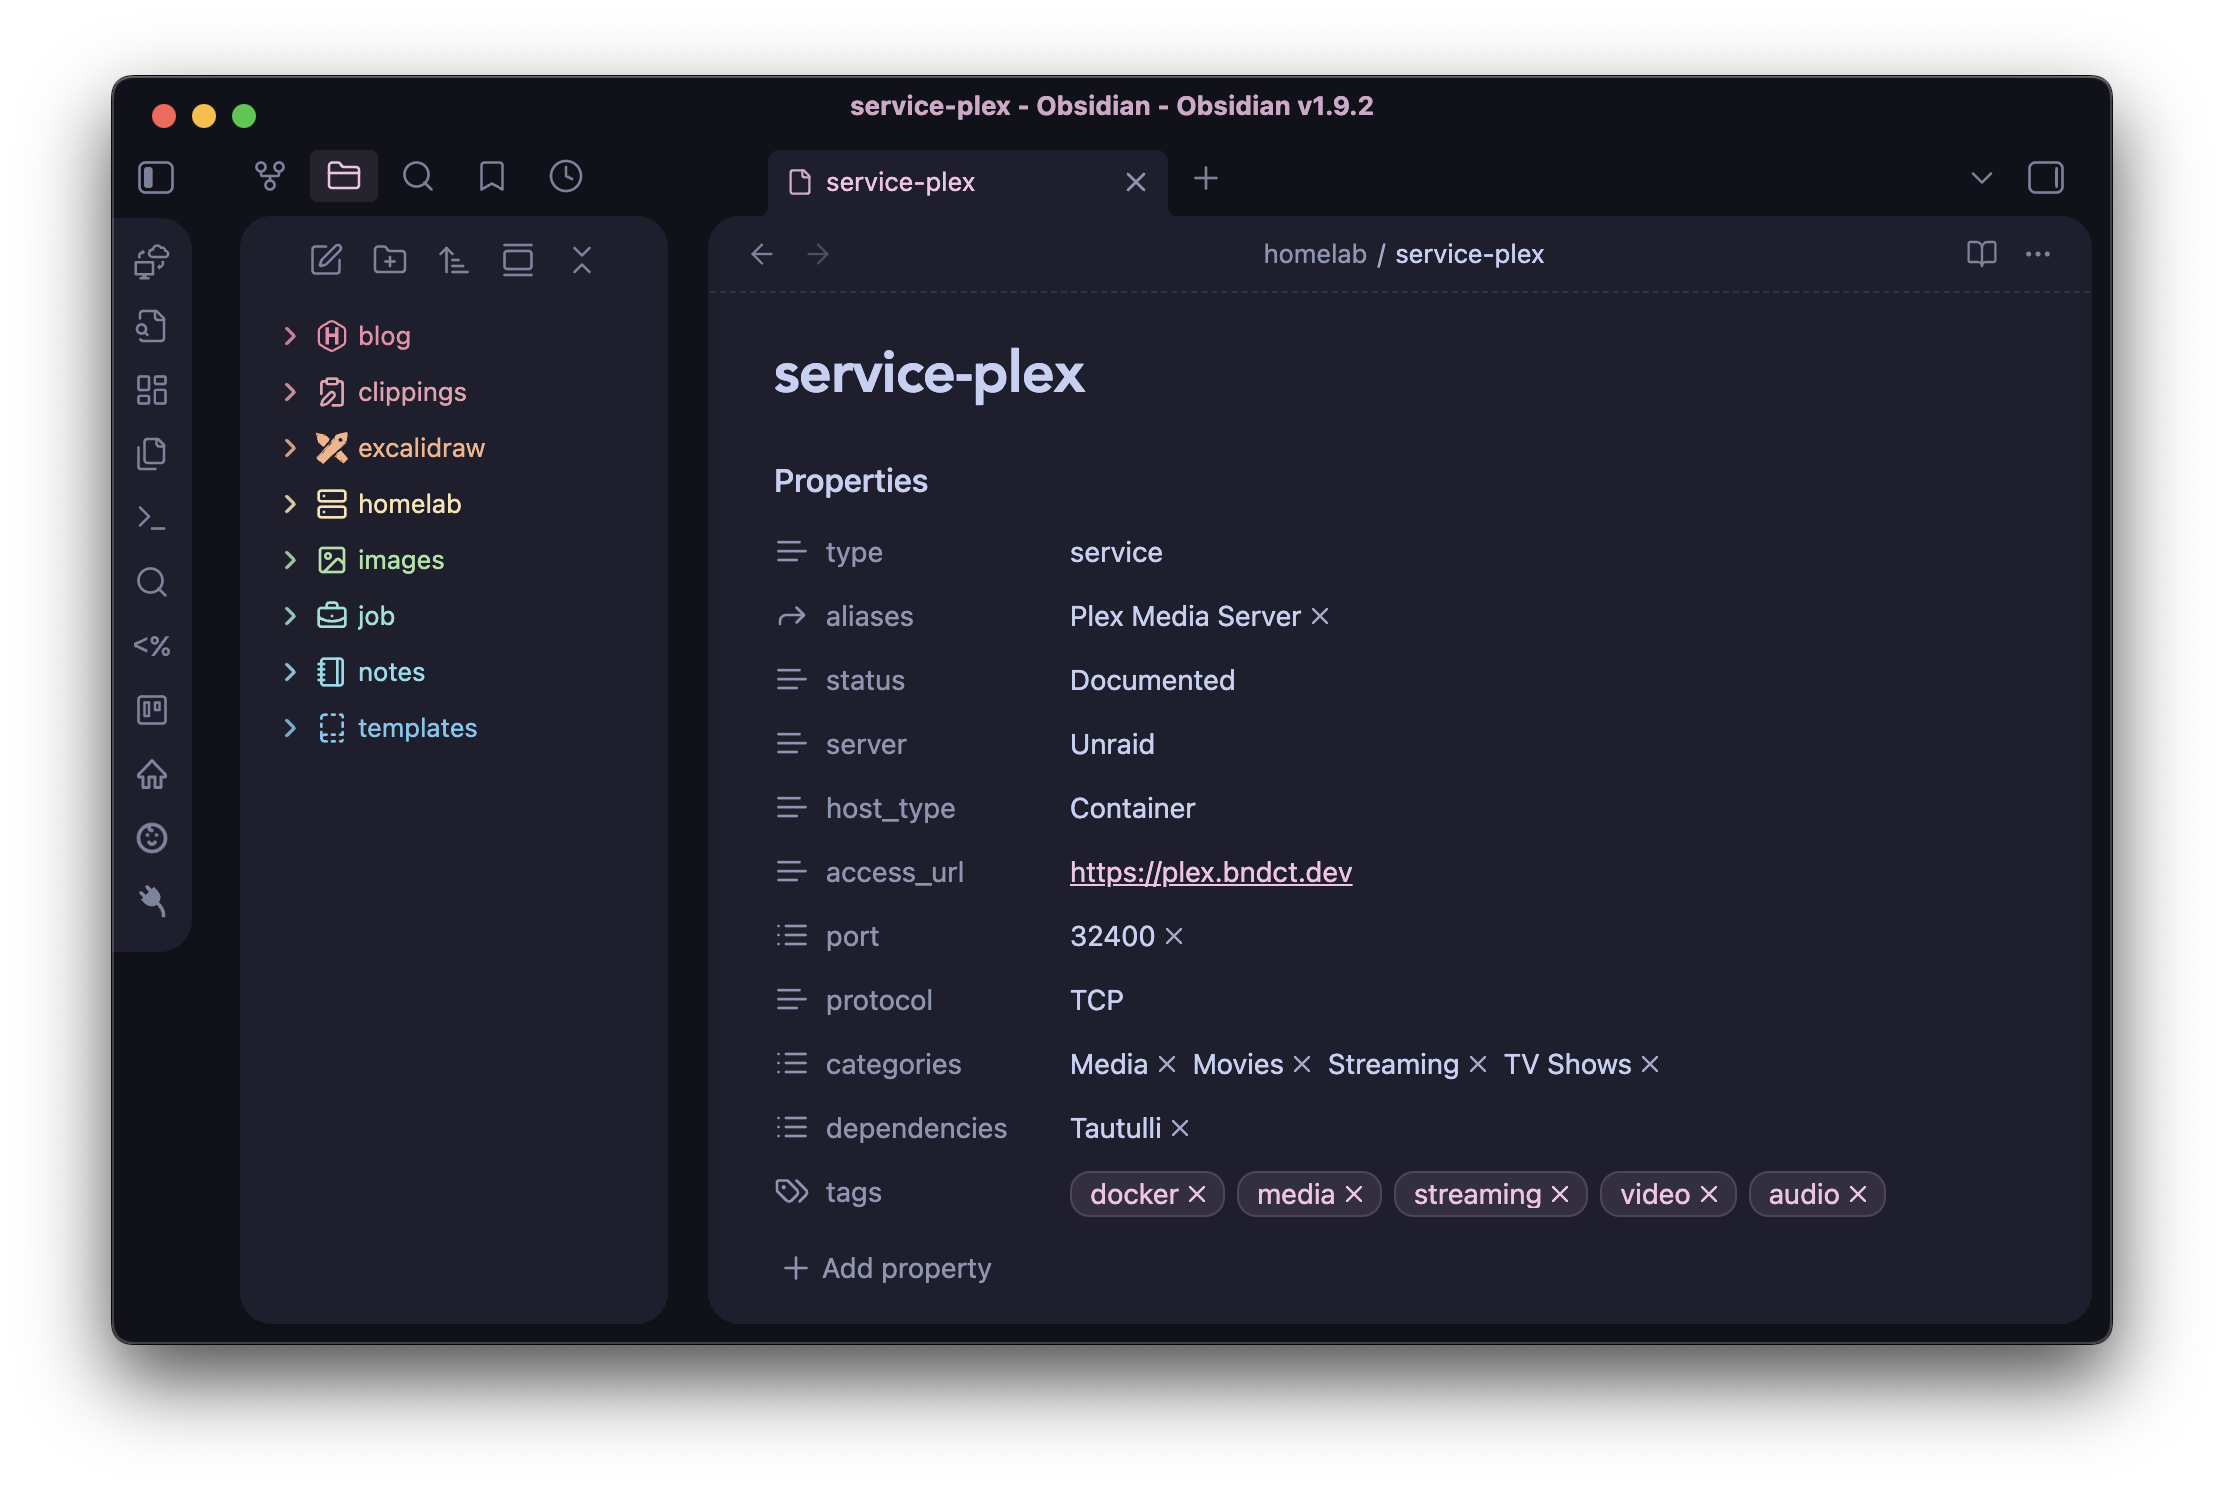Add a new tab with plus icon
The image size is (2224, 1492).
(1206, 179)
